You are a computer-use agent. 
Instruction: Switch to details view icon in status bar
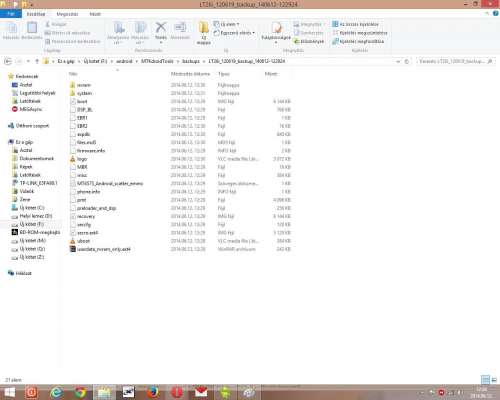click(485, 379)
